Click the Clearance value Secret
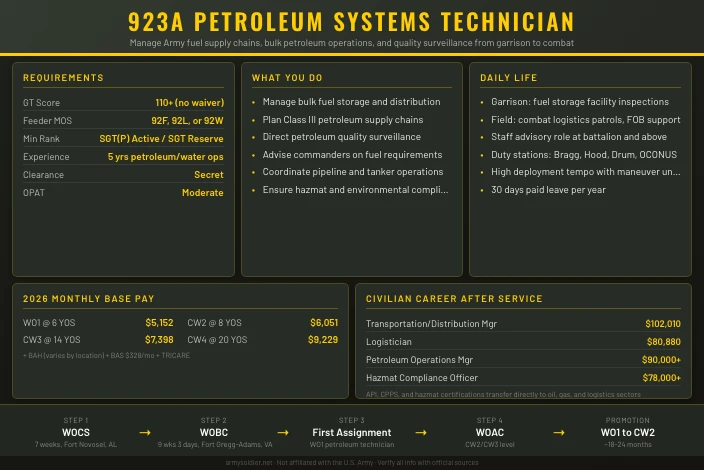The width and height of the screenshot is (704, 470). pos(209,175)
